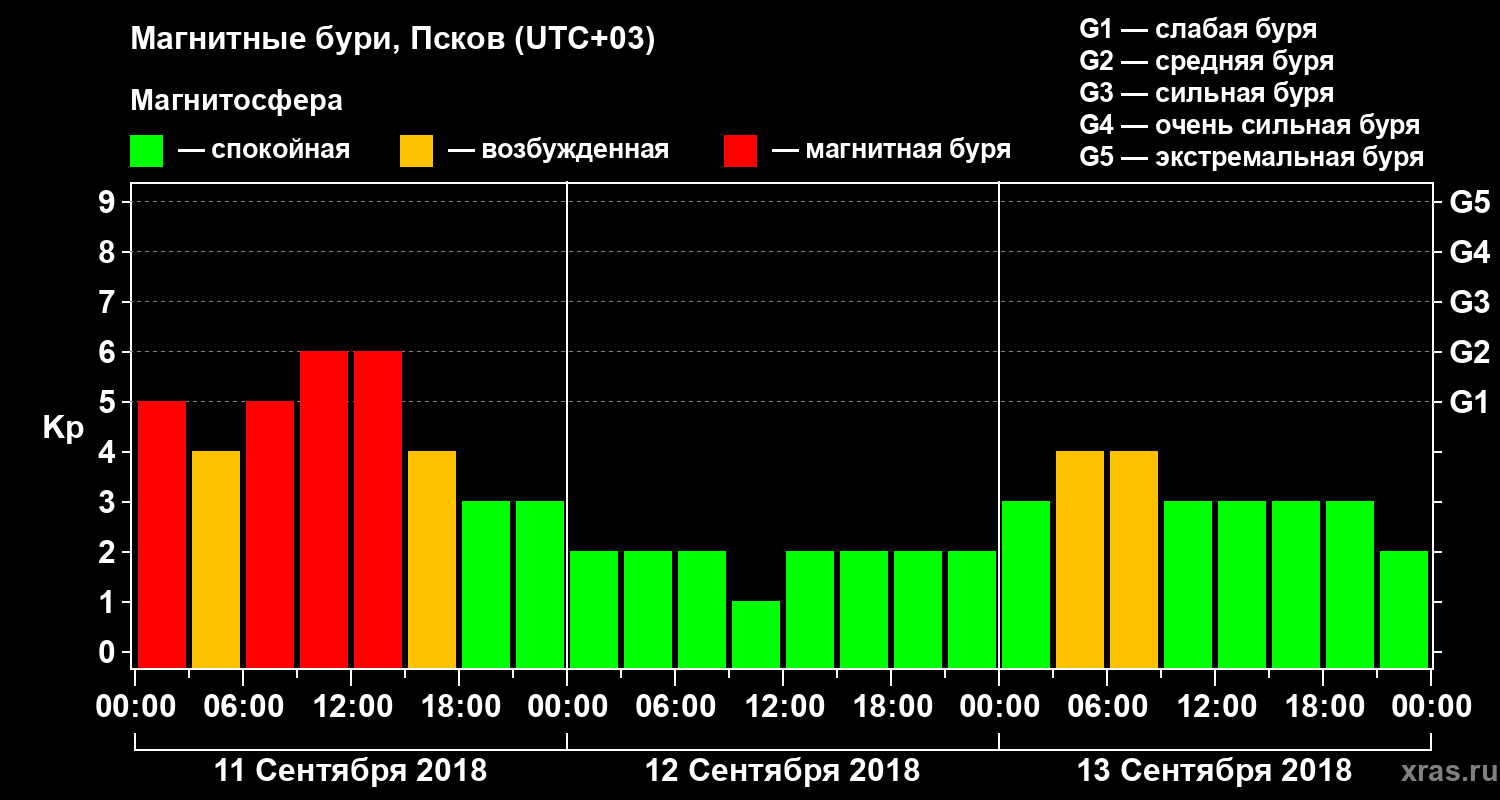Click the '12:00' time label under 13 September
The height and width of the screenshot is (800, 1500).
click(x=1215, y=707)
